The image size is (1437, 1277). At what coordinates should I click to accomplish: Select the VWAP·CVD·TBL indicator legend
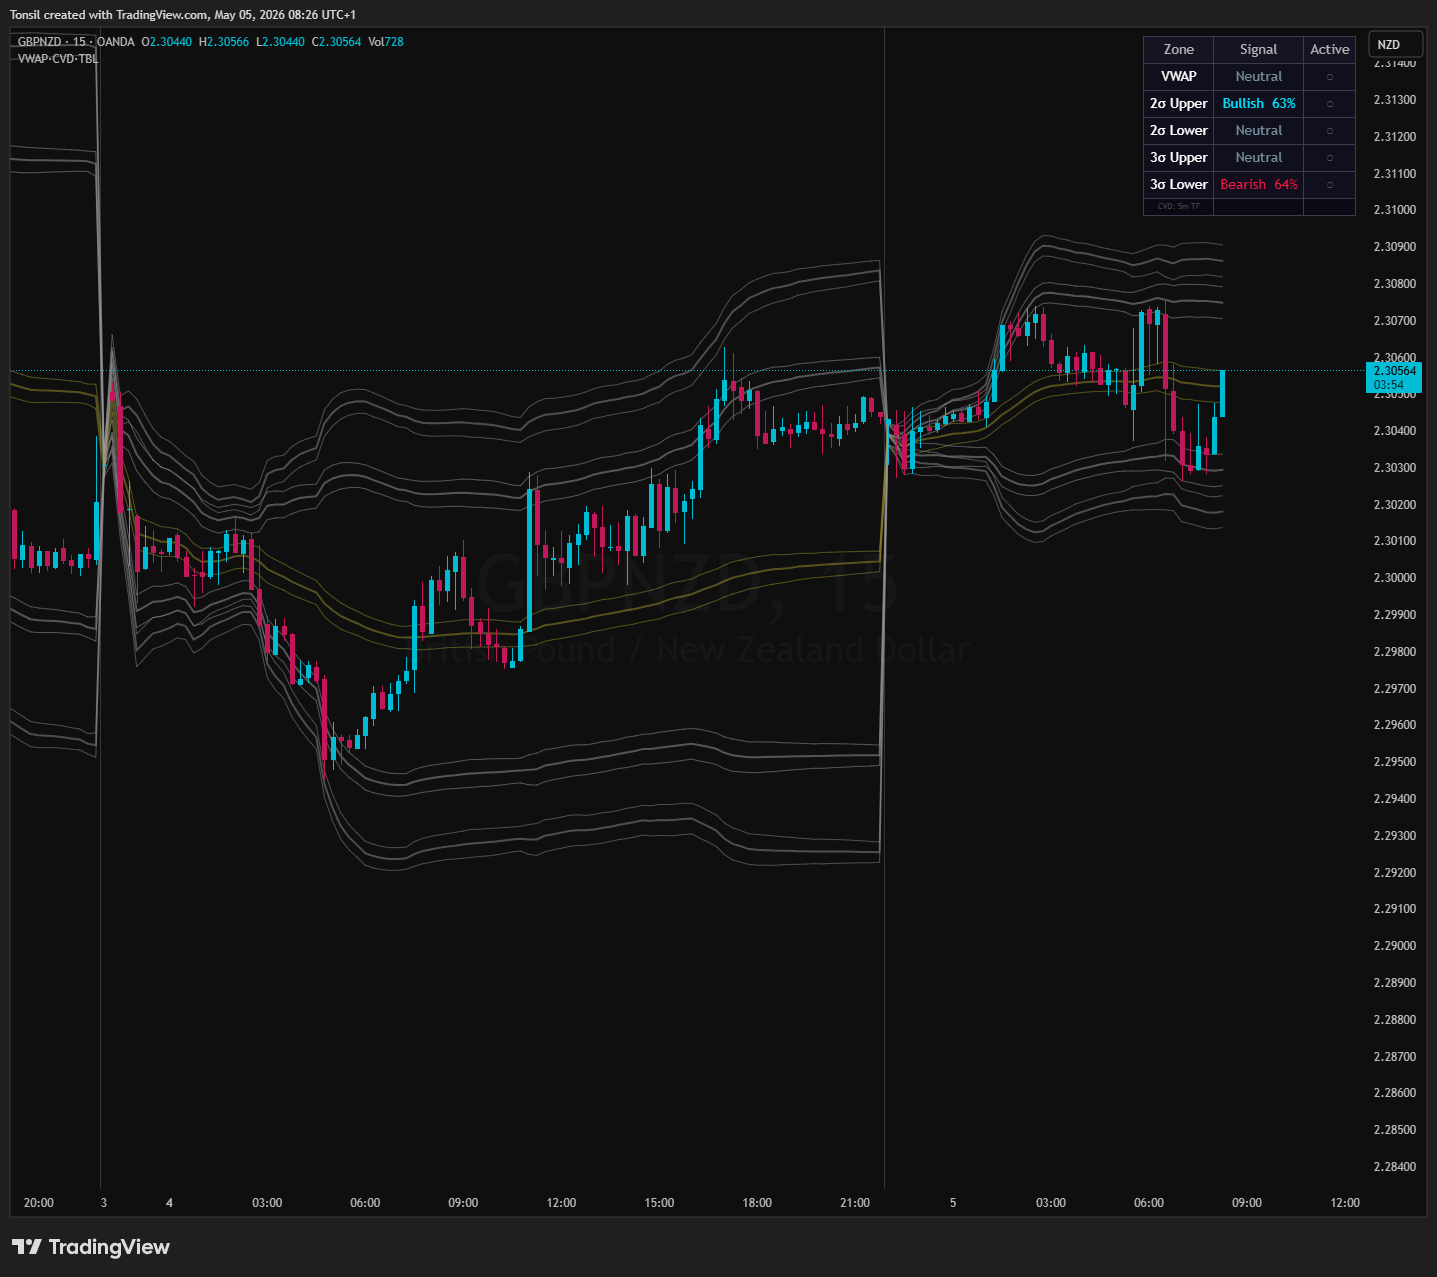(58, 58)
